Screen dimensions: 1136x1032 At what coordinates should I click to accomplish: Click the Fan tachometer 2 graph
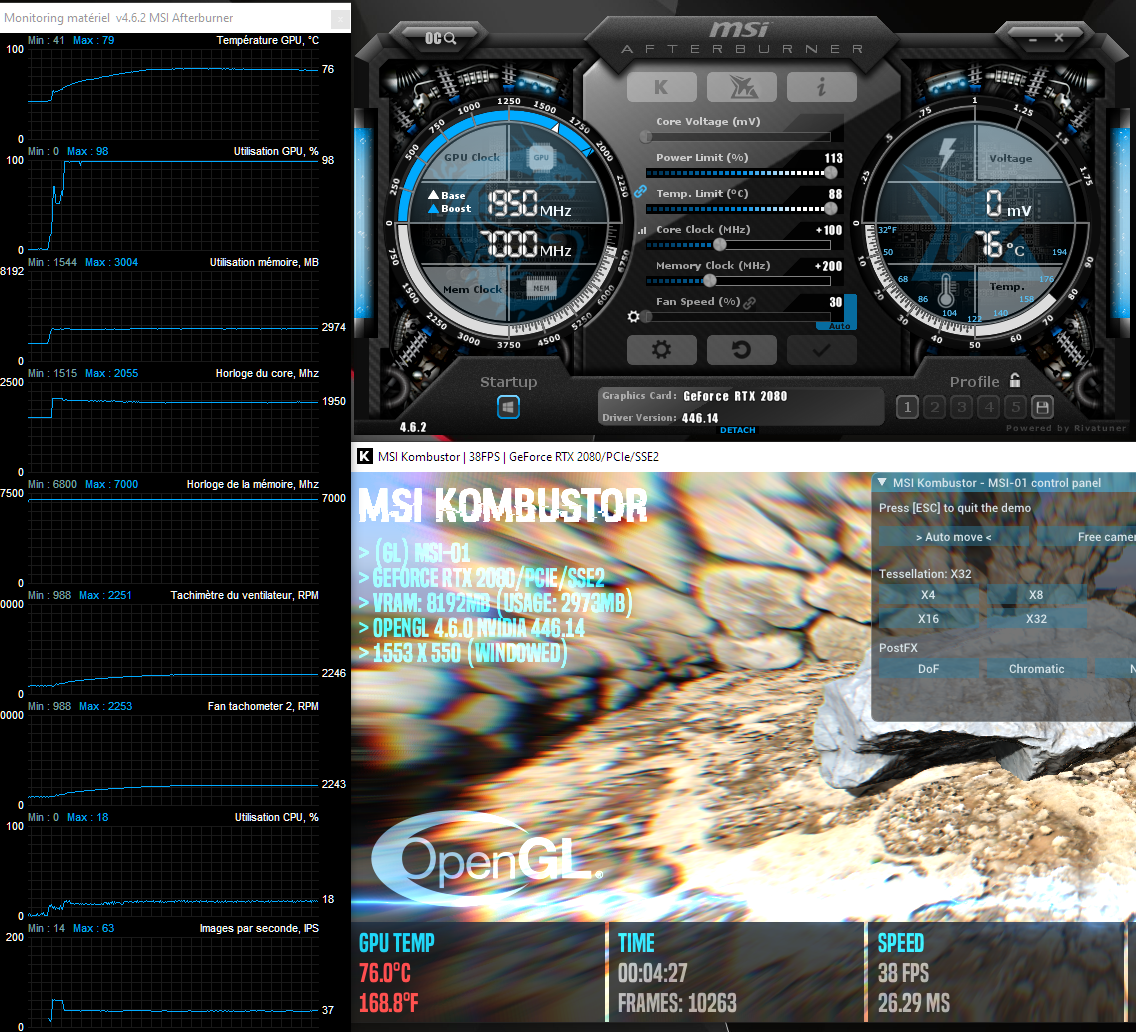[173, 760]
